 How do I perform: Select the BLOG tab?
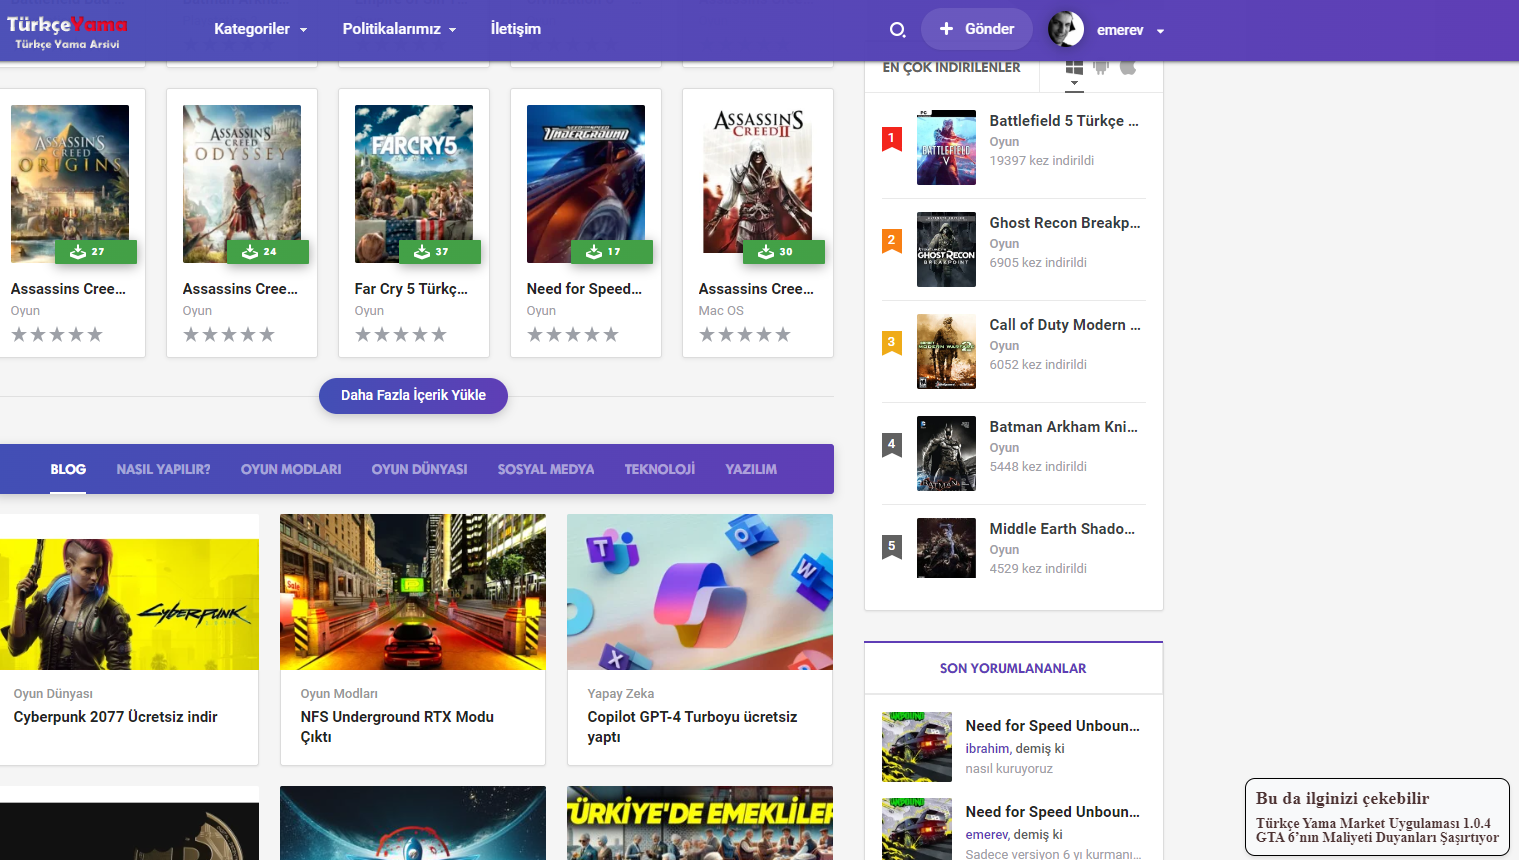[x=68, y=469]
